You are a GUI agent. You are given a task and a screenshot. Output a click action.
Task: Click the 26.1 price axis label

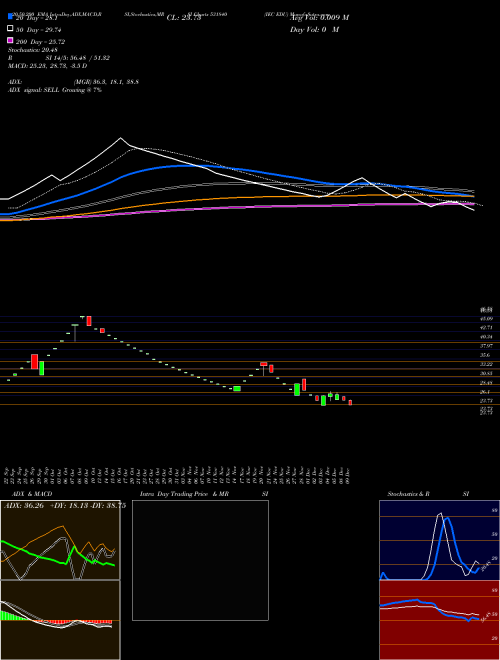[x=485, y=392]
